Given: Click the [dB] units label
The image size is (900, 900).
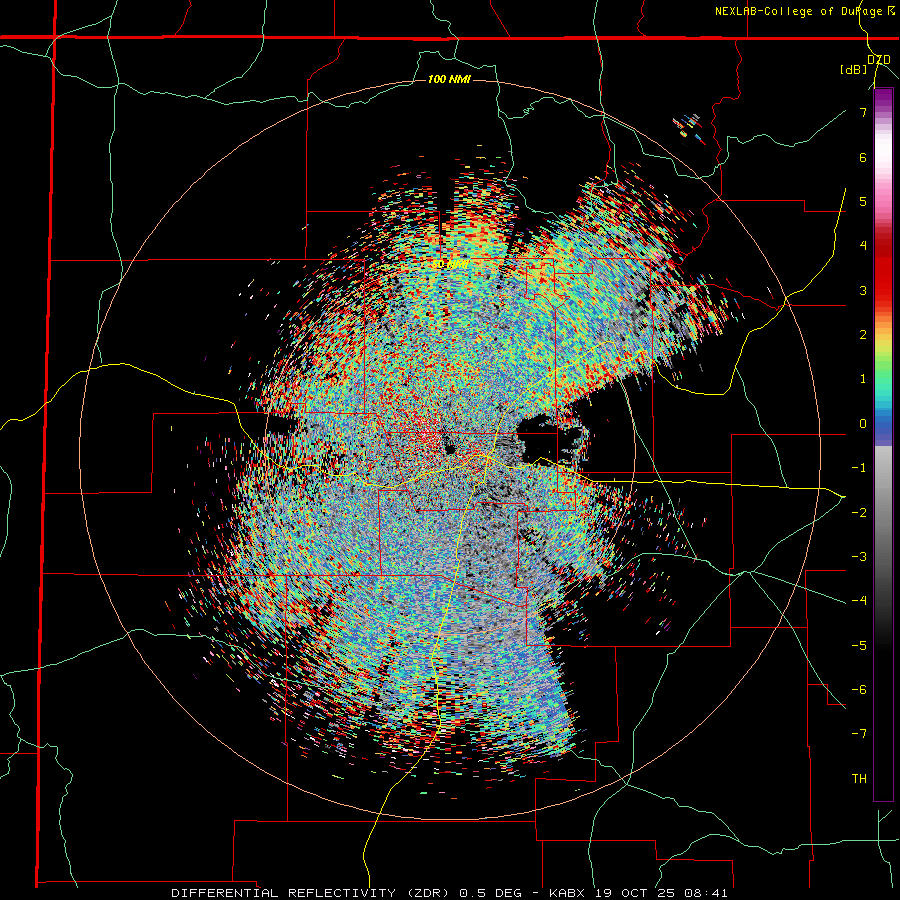Looking at the screenshot, I should [x=854, y=70].
